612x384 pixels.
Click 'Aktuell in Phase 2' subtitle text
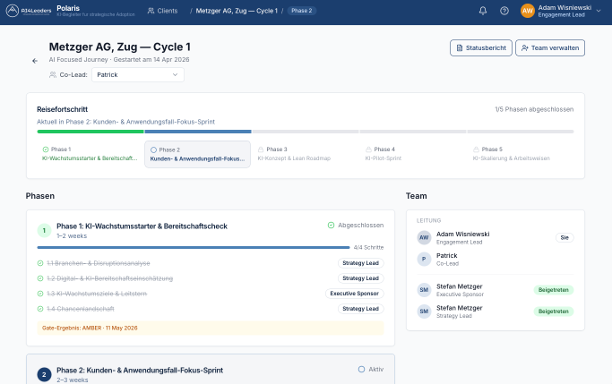click(126, 122)
